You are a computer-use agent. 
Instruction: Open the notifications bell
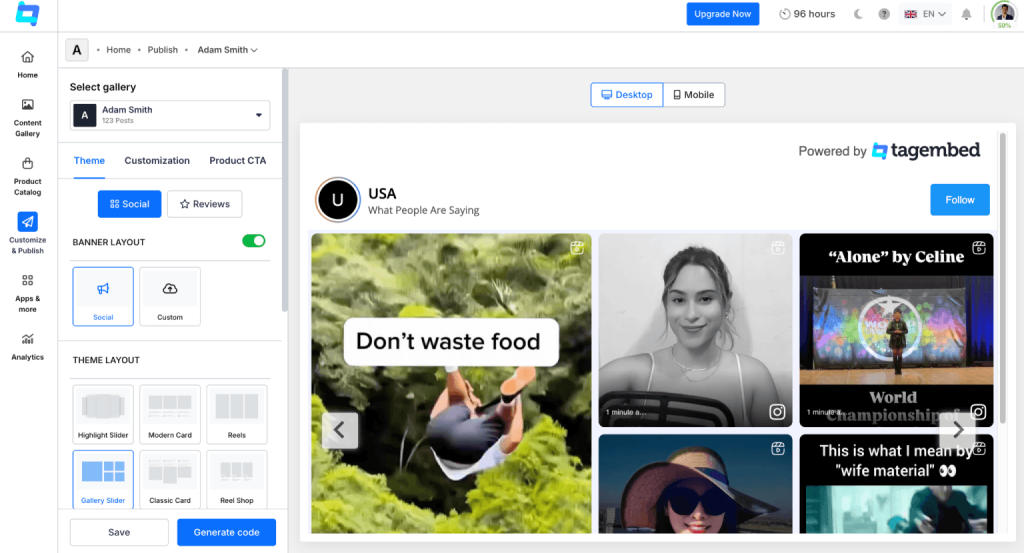[x=967, y=14]
